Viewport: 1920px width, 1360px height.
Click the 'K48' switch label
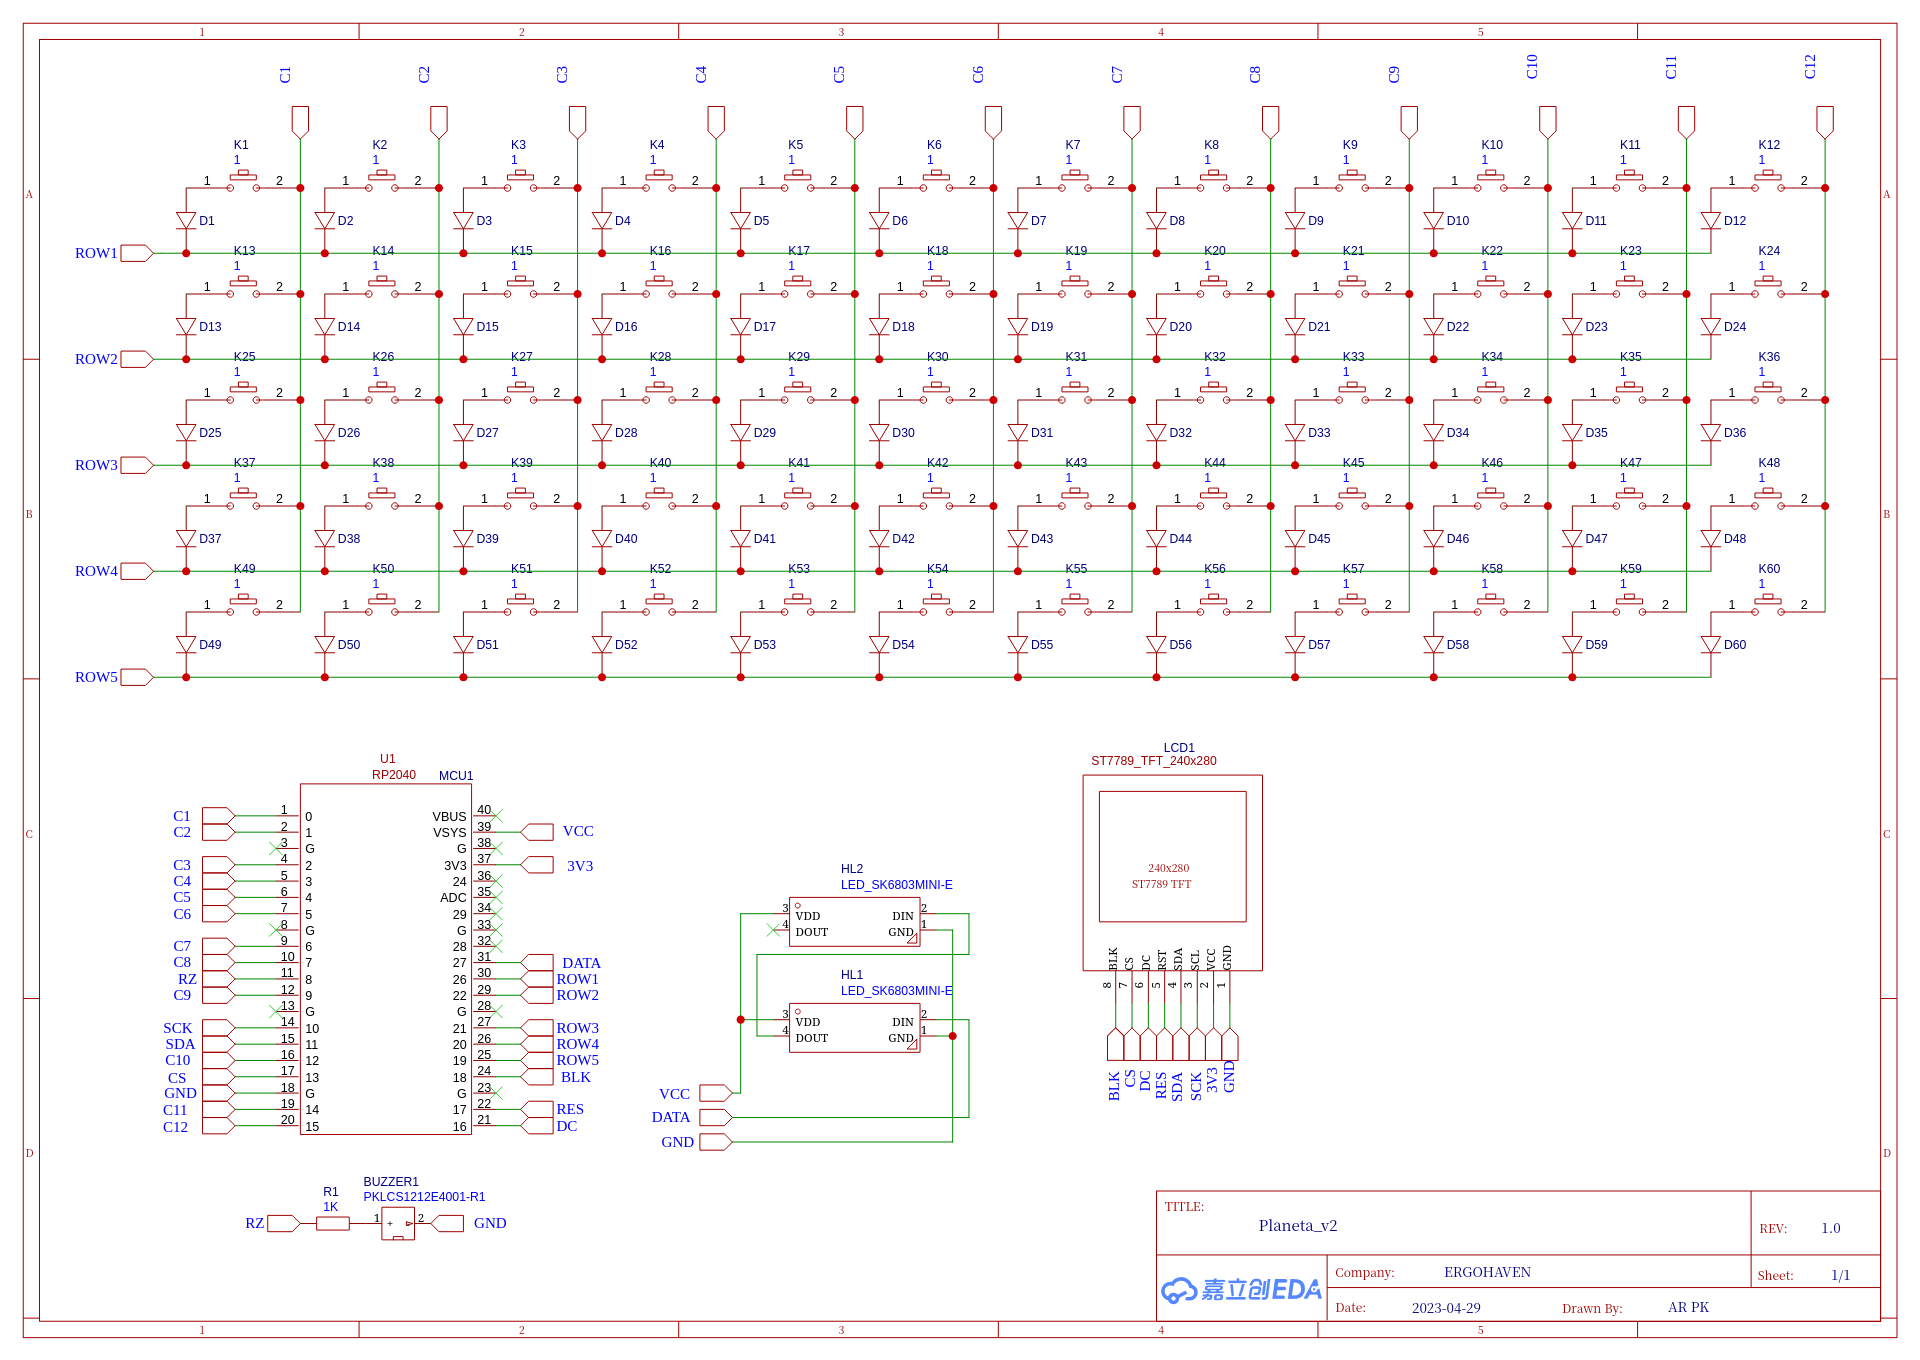(1769, 463)
